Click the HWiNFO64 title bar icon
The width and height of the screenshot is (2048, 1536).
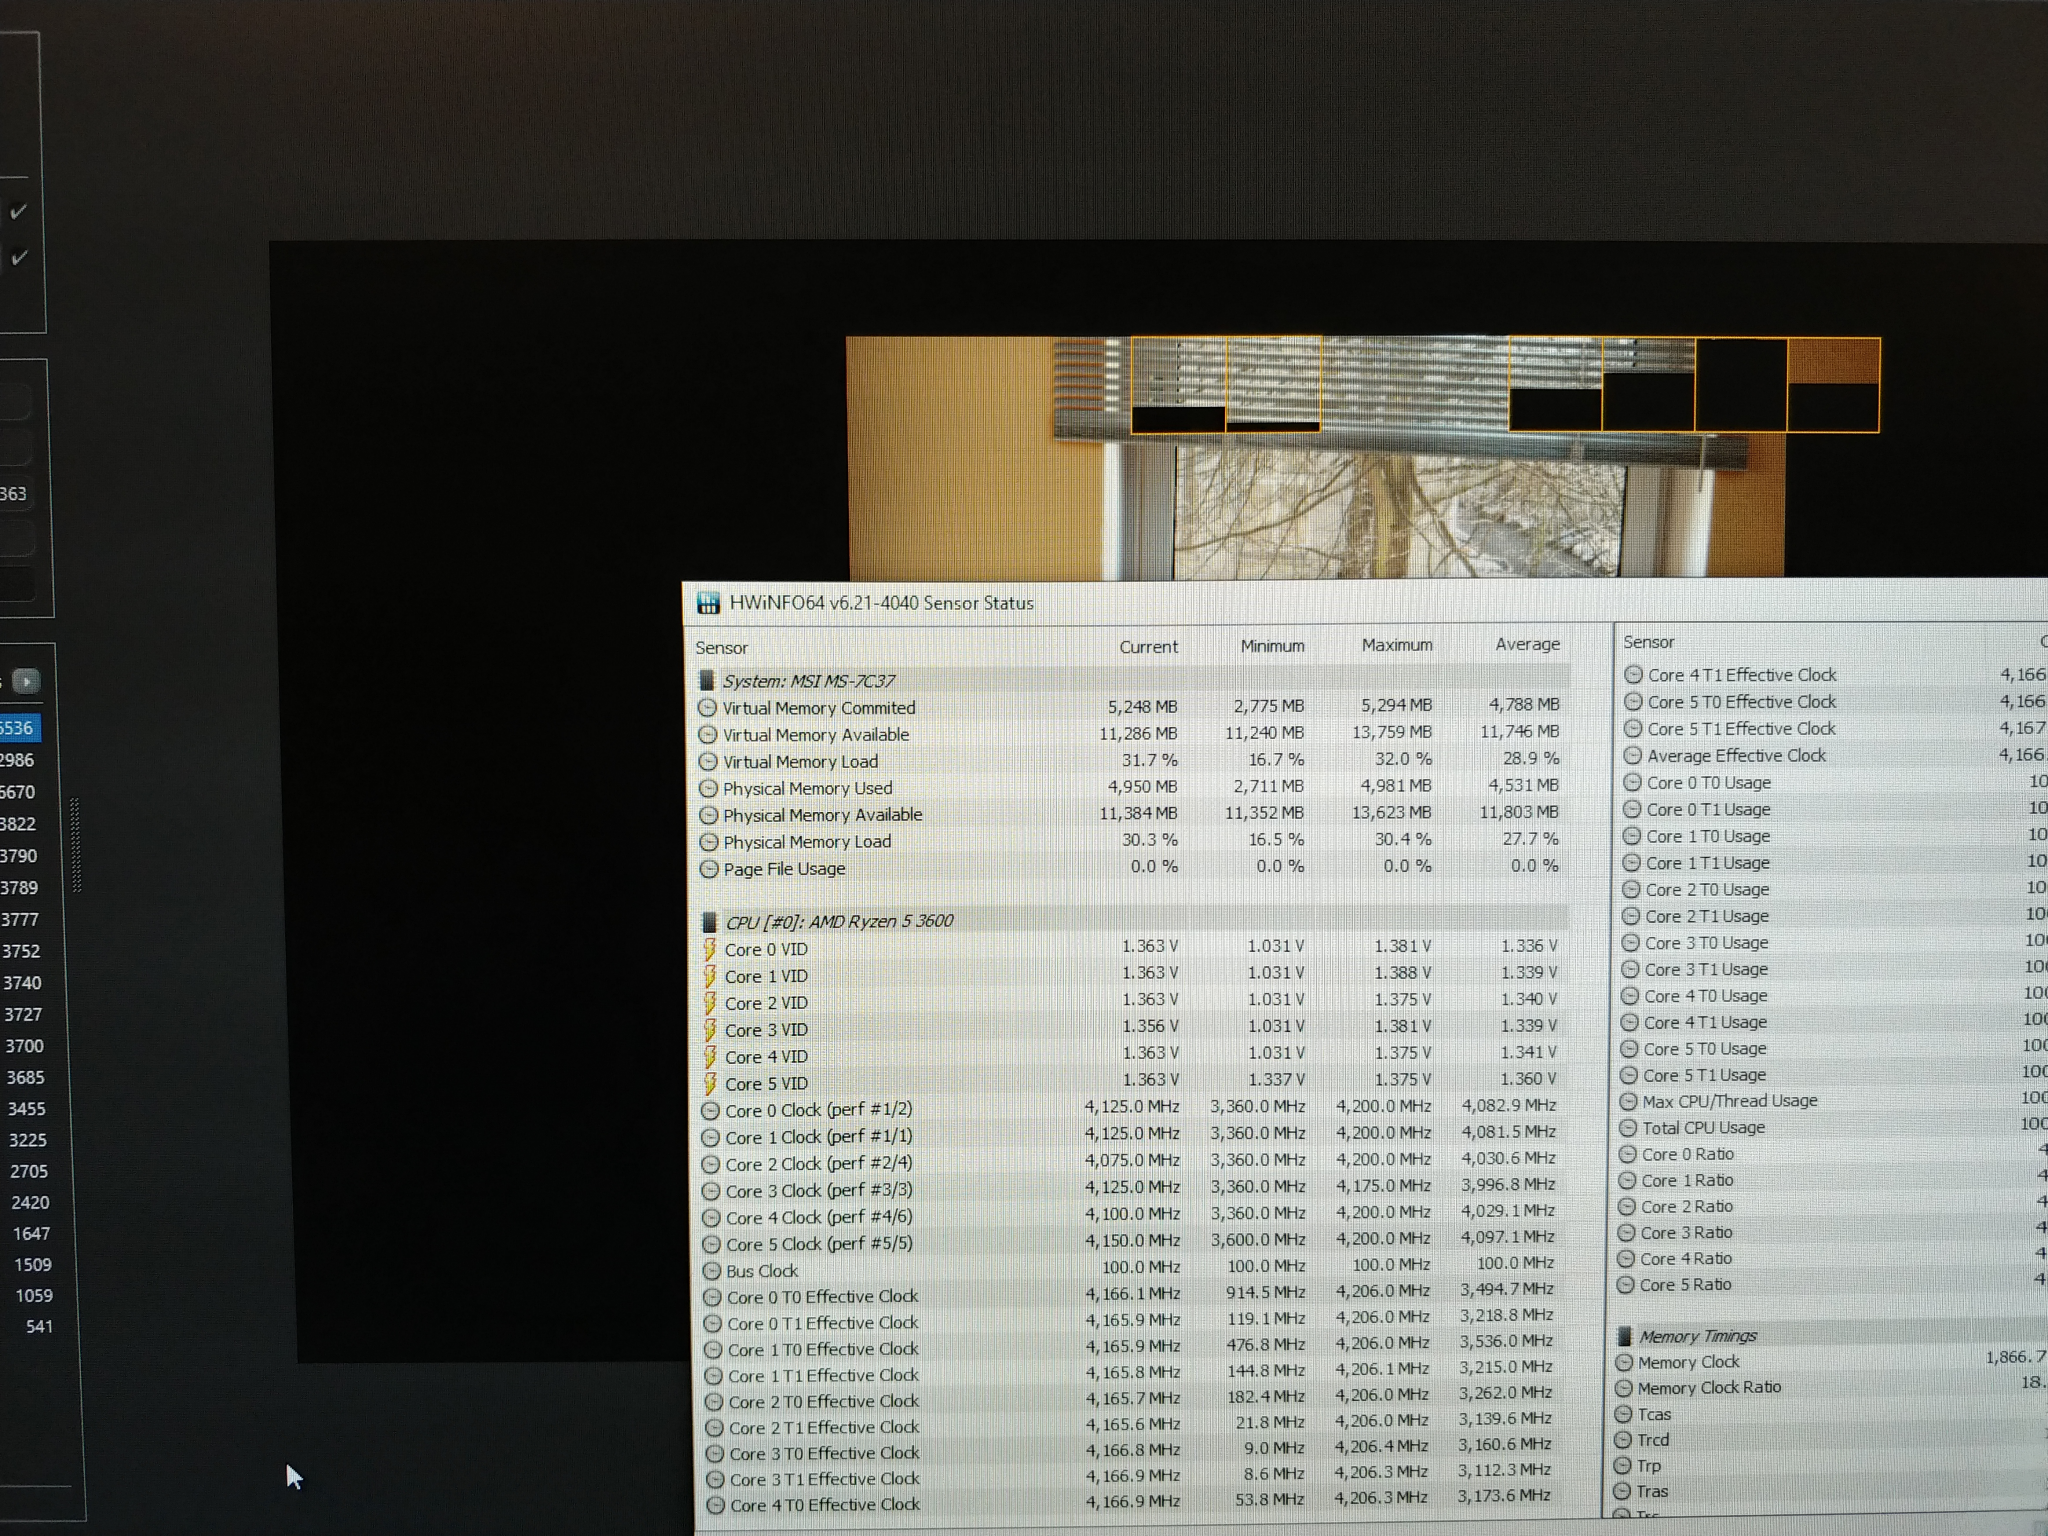[x=708, y=603]
